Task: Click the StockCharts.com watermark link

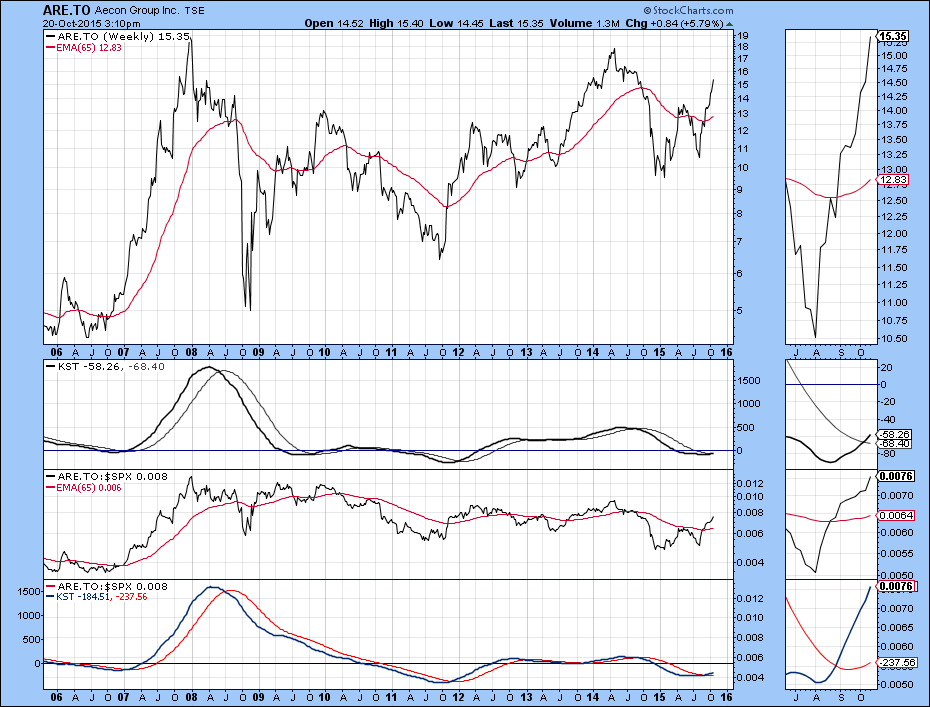Action: tap(687, 10)
